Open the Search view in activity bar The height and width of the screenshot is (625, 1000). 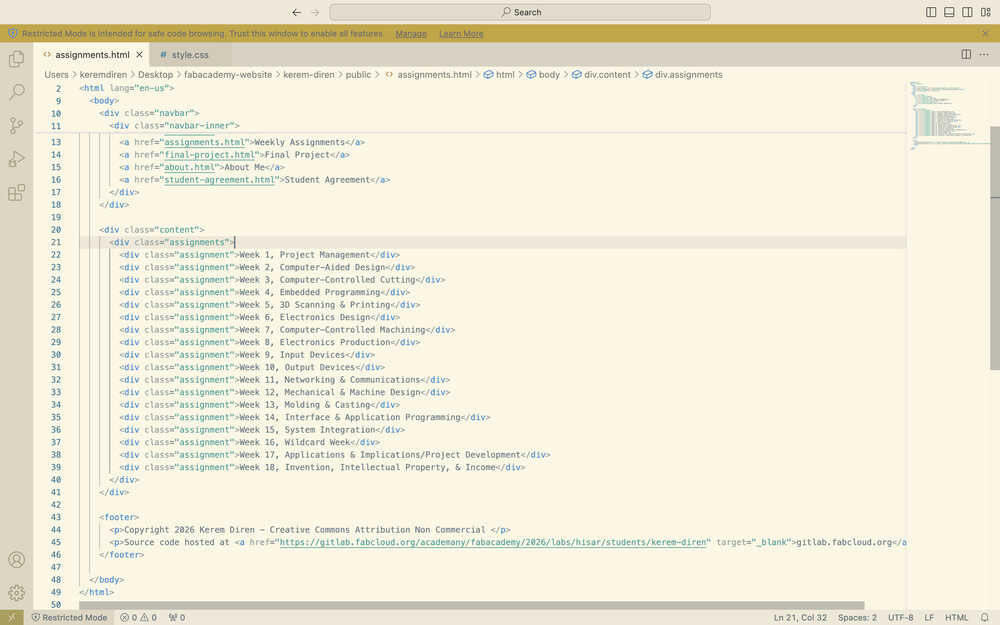point(17,92)
